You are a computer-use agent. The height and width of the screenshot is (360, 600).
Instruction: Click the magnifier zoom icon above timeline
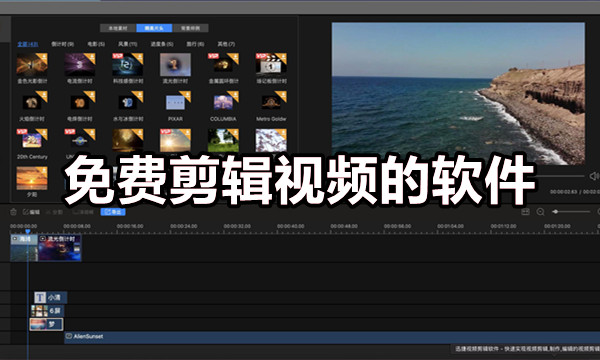pyautogui.click(x=540, y=212)
